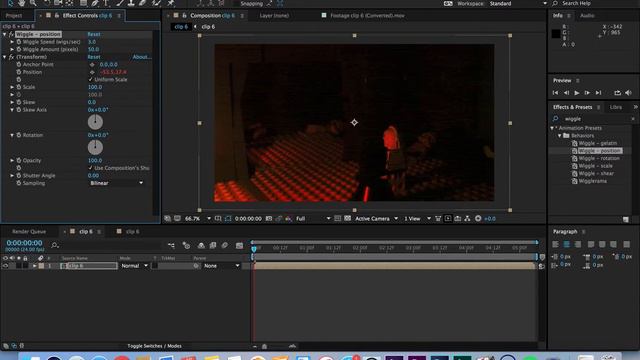
Task: Click the Transform effect fx icon
Action: (11, 57)
